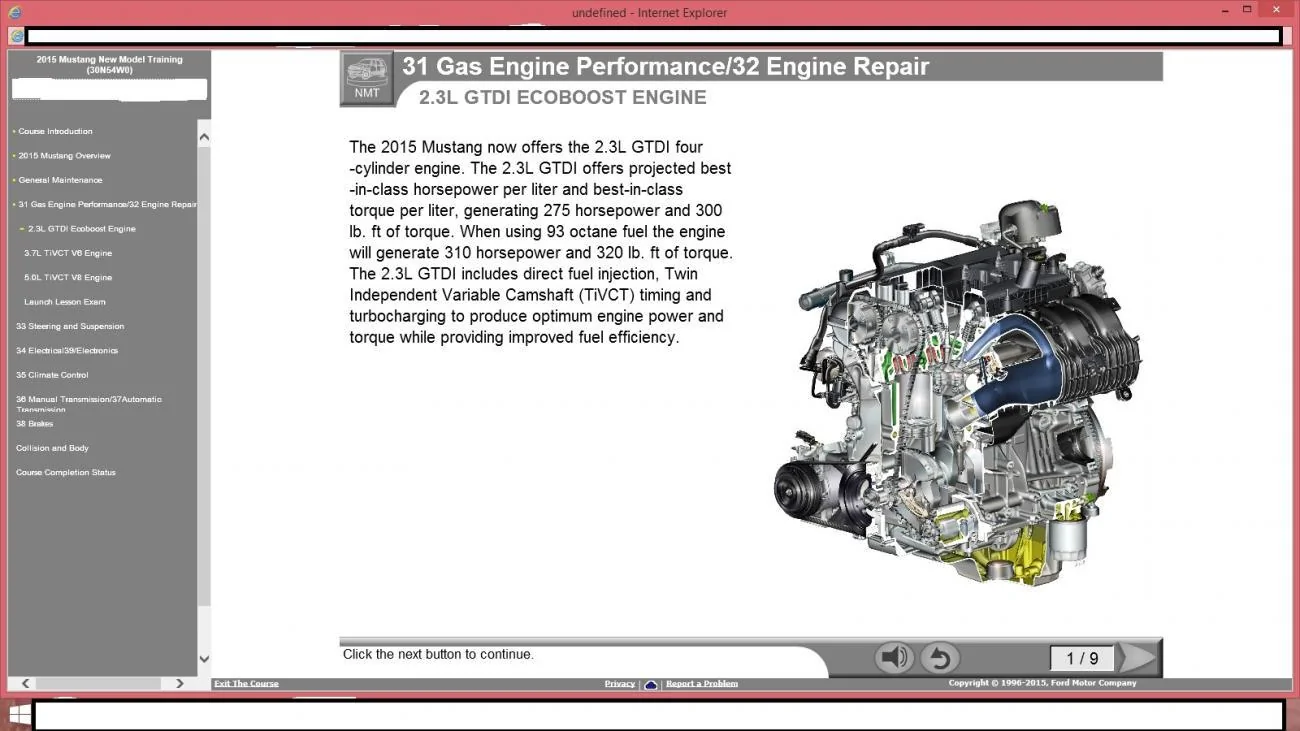Click the engine cutaway illustration
This screenshot has width=1300, height=731.
pos(958,393)
